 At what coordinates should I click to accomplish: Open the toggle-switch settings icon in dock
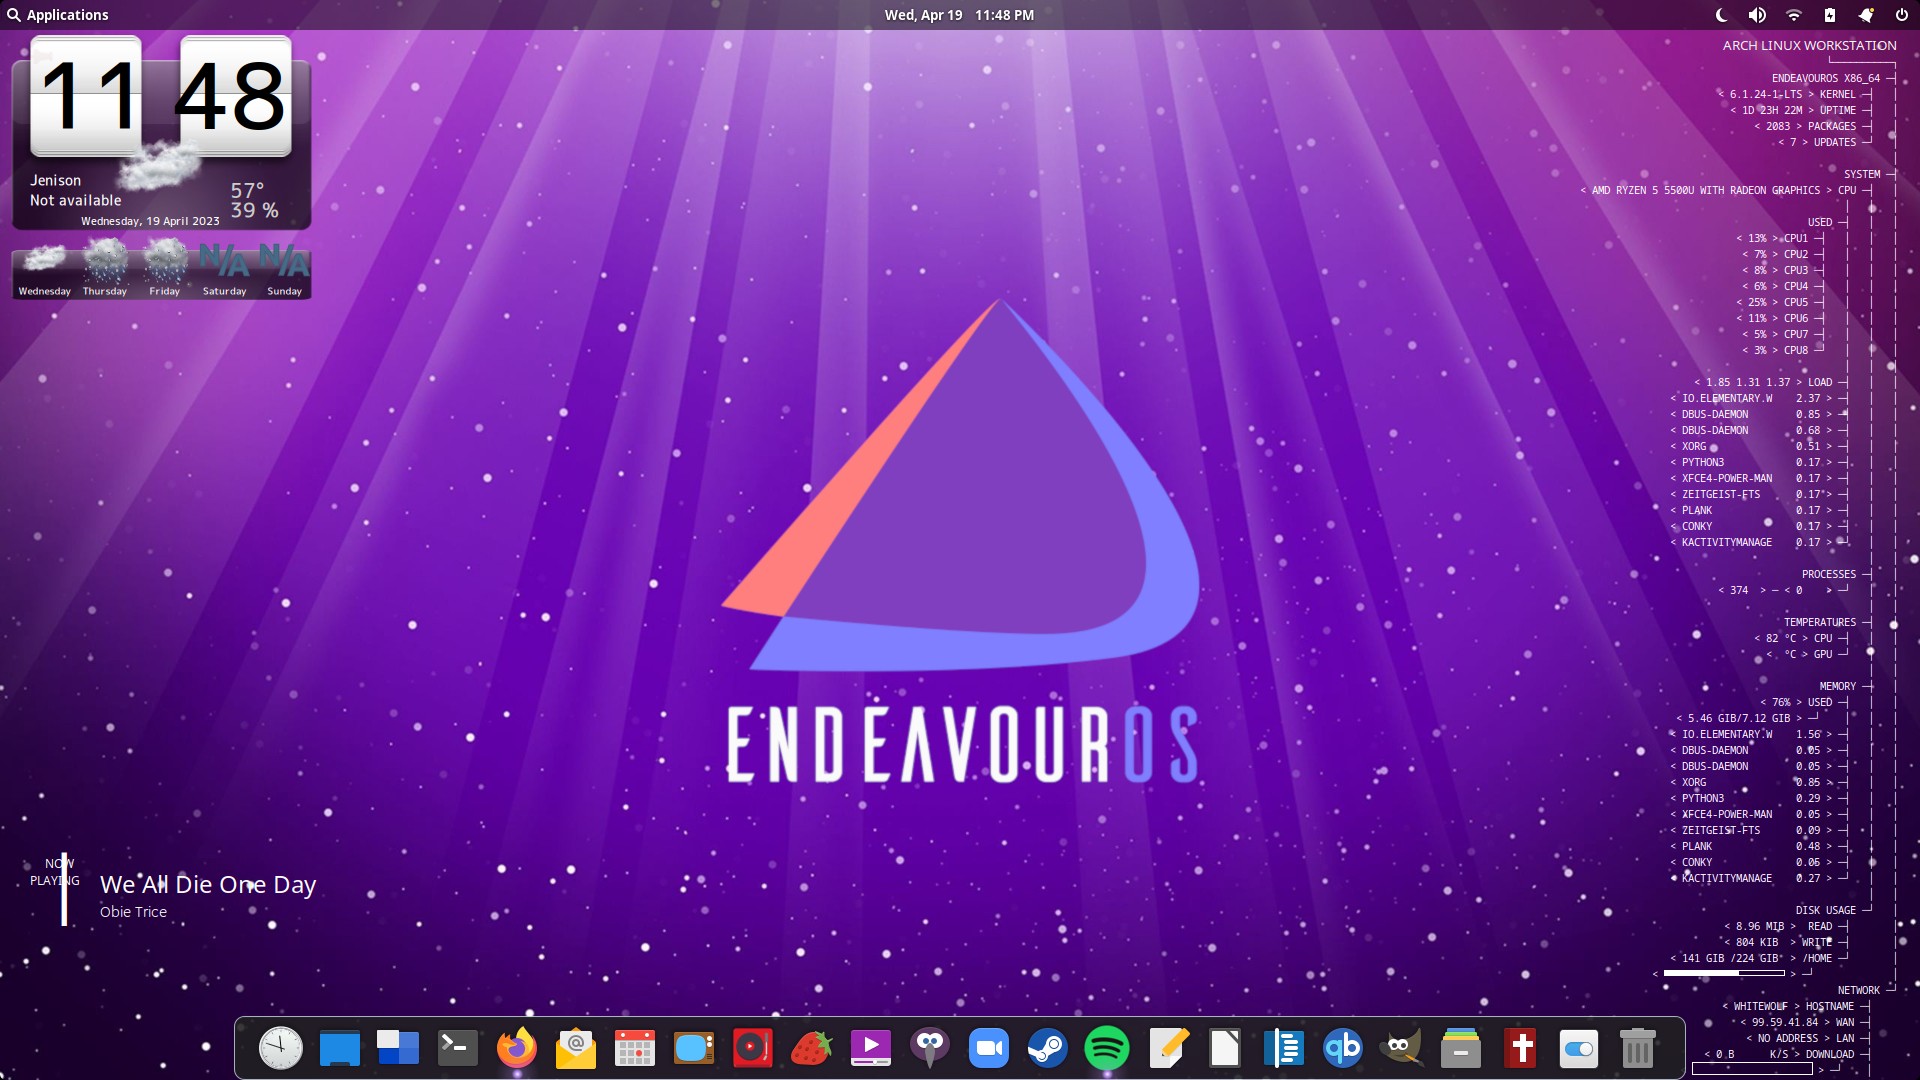(1578, 1048)
